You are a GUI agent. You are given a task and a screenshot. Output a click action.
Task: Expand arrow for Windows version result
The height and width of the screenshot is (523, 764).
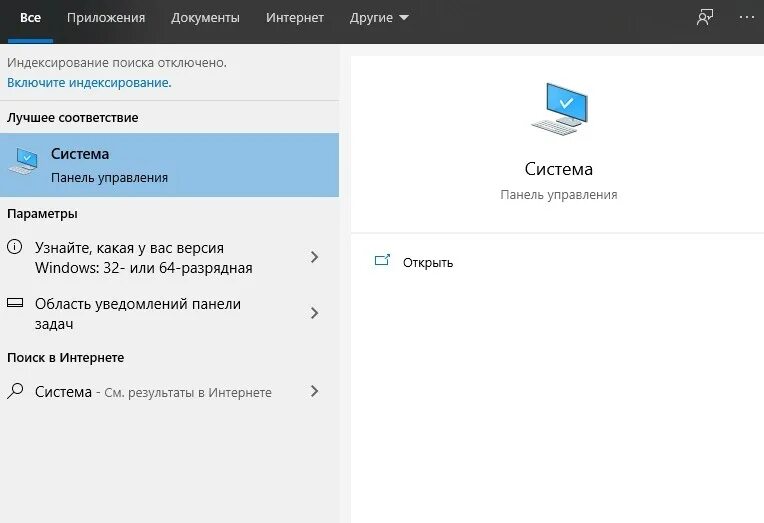315,257
